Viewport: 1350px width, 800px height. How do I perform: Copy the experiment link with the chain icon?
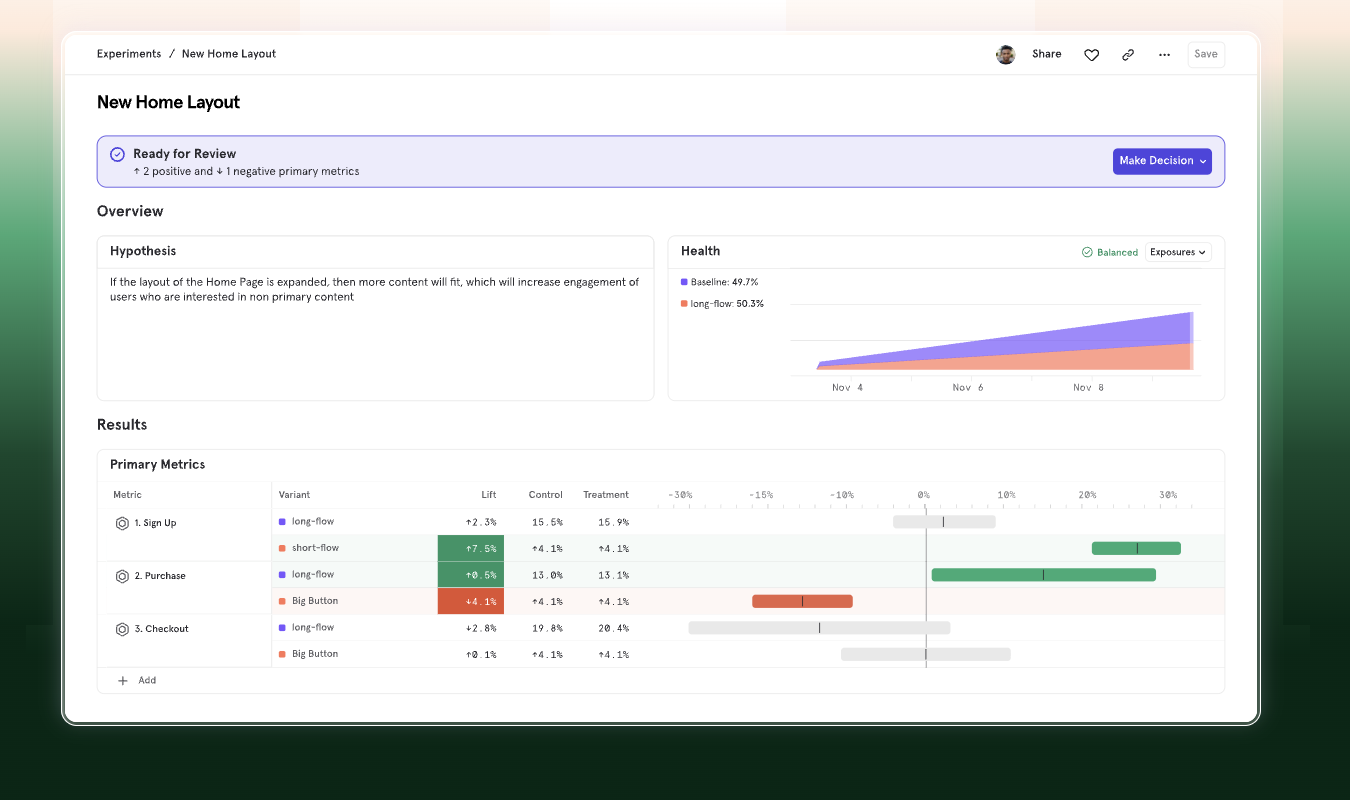pyautogui.click(x=1128, y=55)
